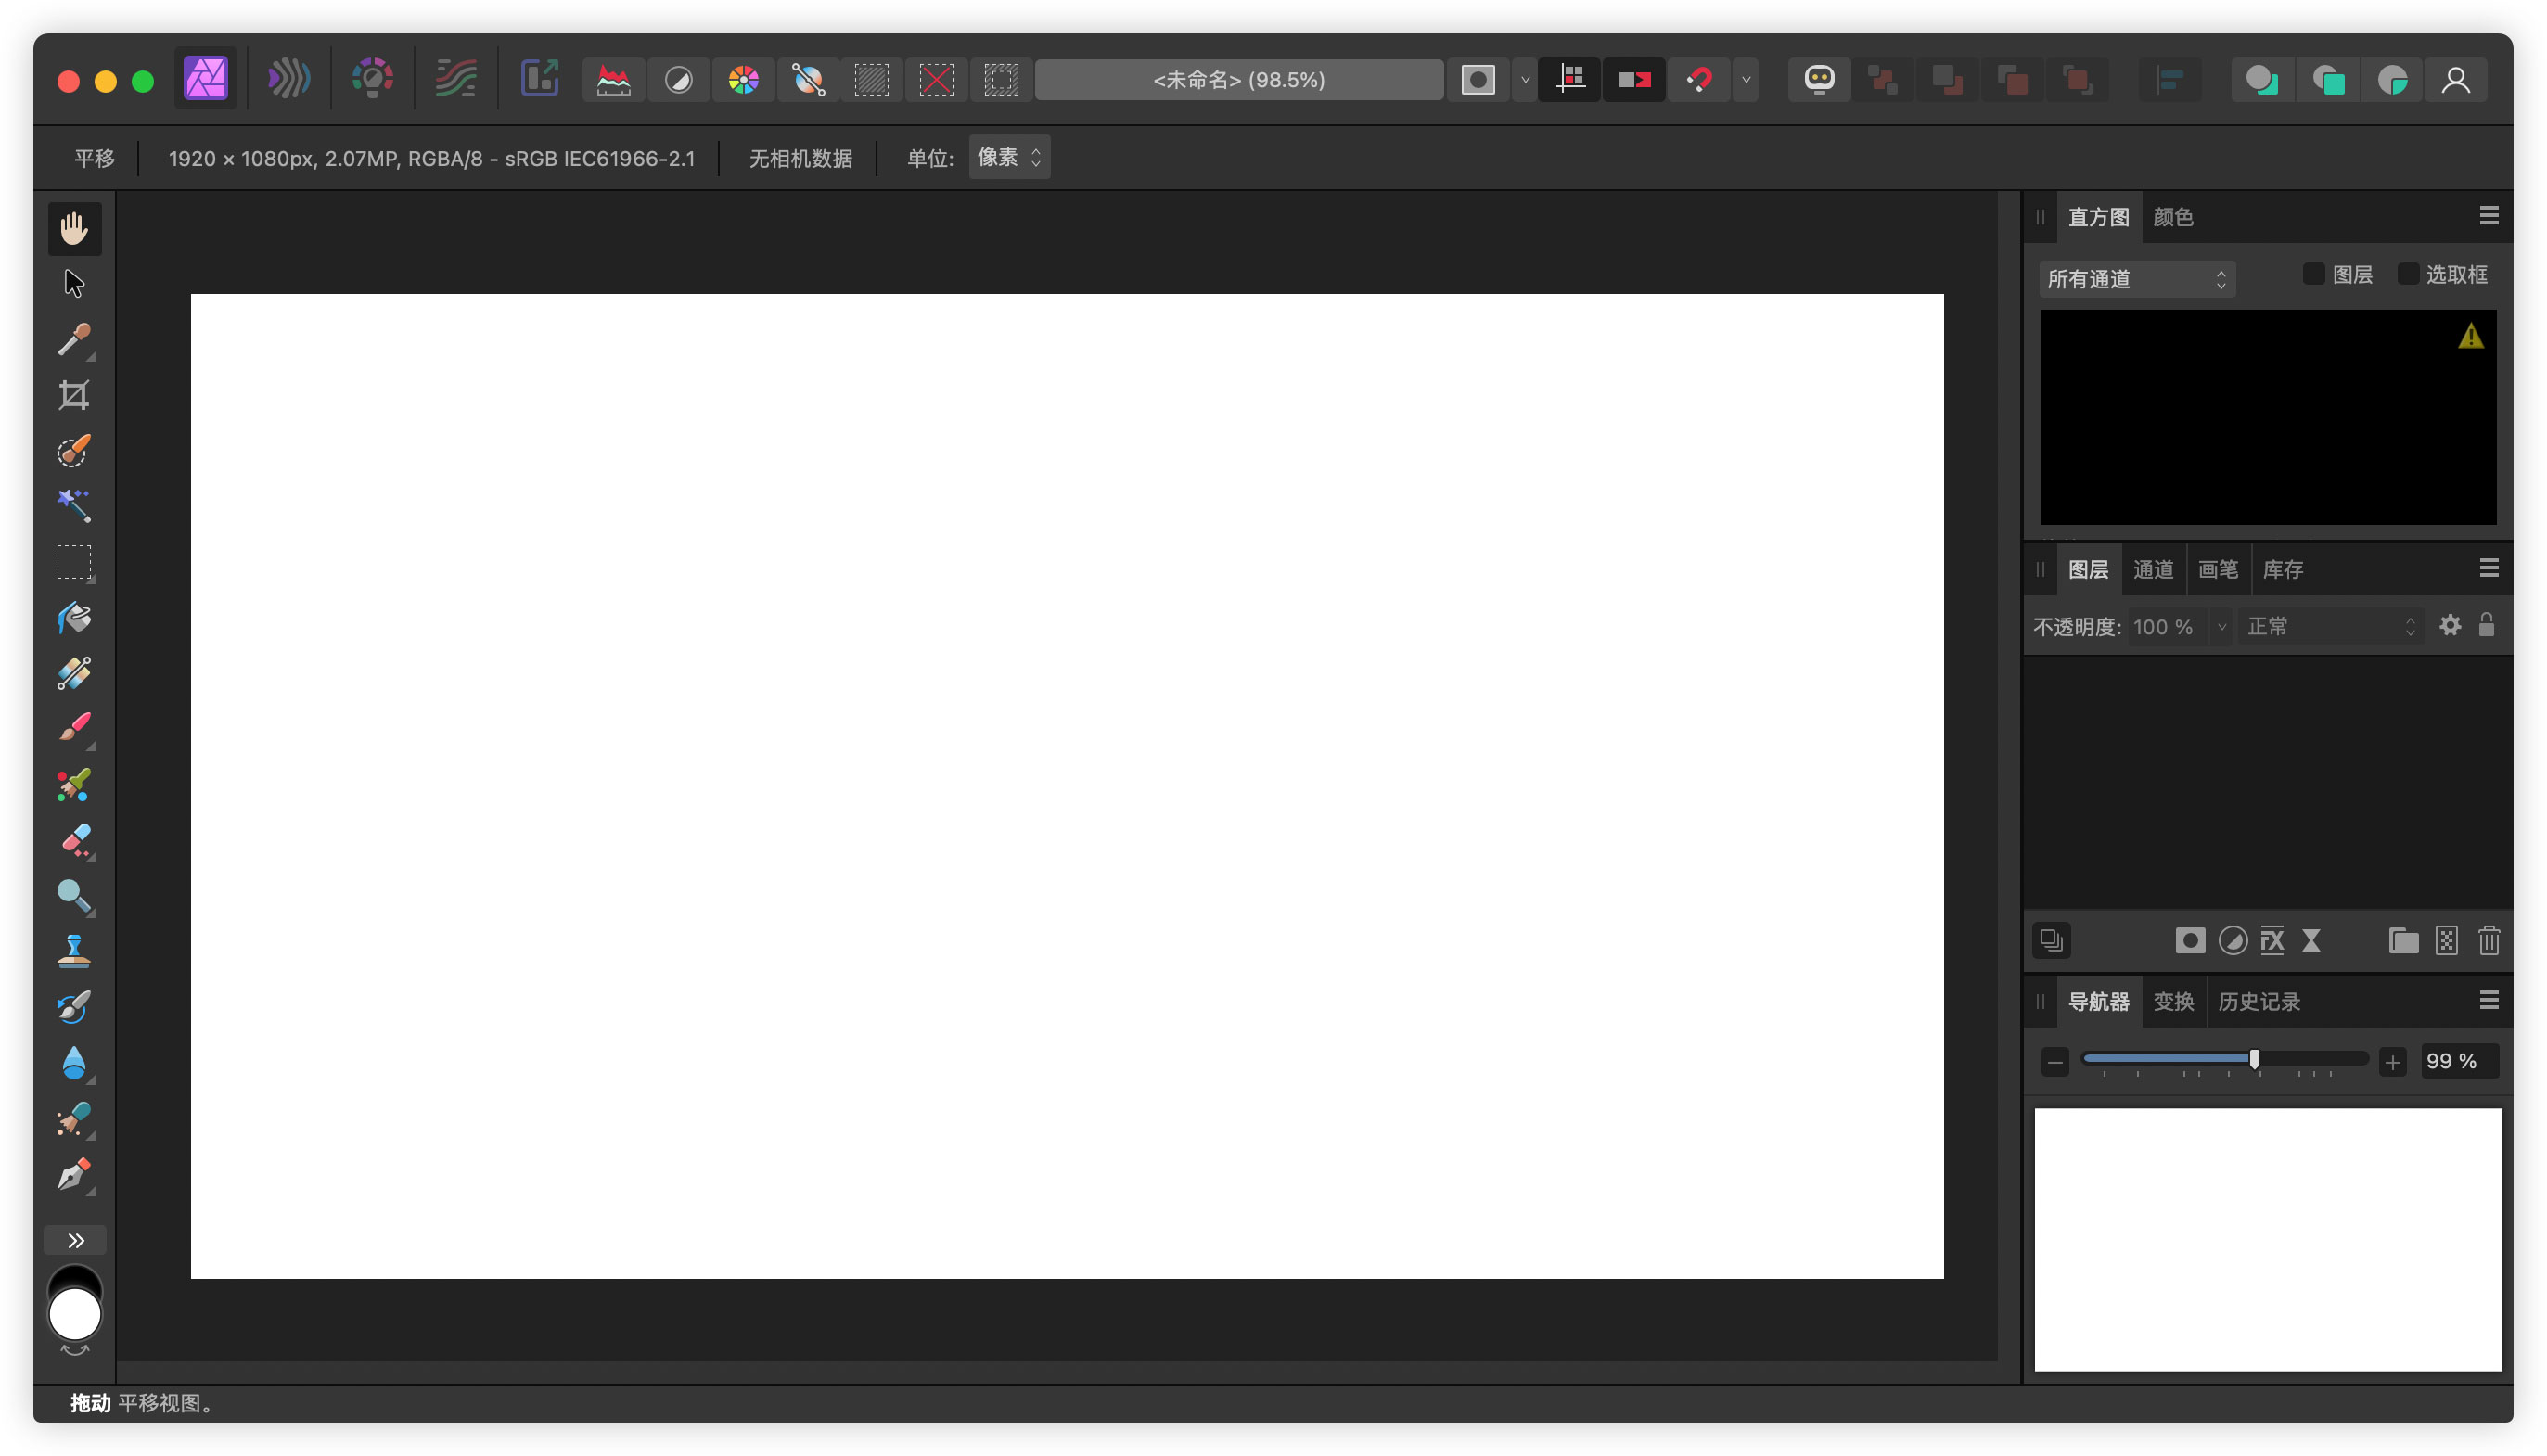Select the Pen tool
Screen dimensions: 2547x1456
74,1175
